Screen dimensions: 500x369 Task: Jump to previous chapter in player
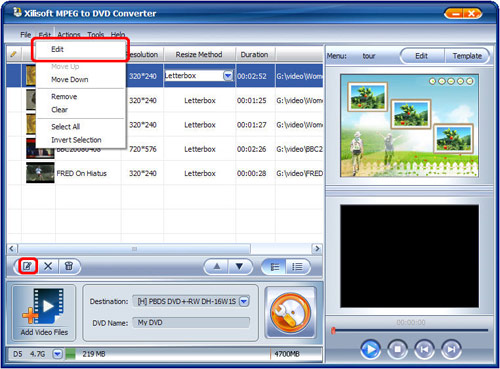click(424, 349)
